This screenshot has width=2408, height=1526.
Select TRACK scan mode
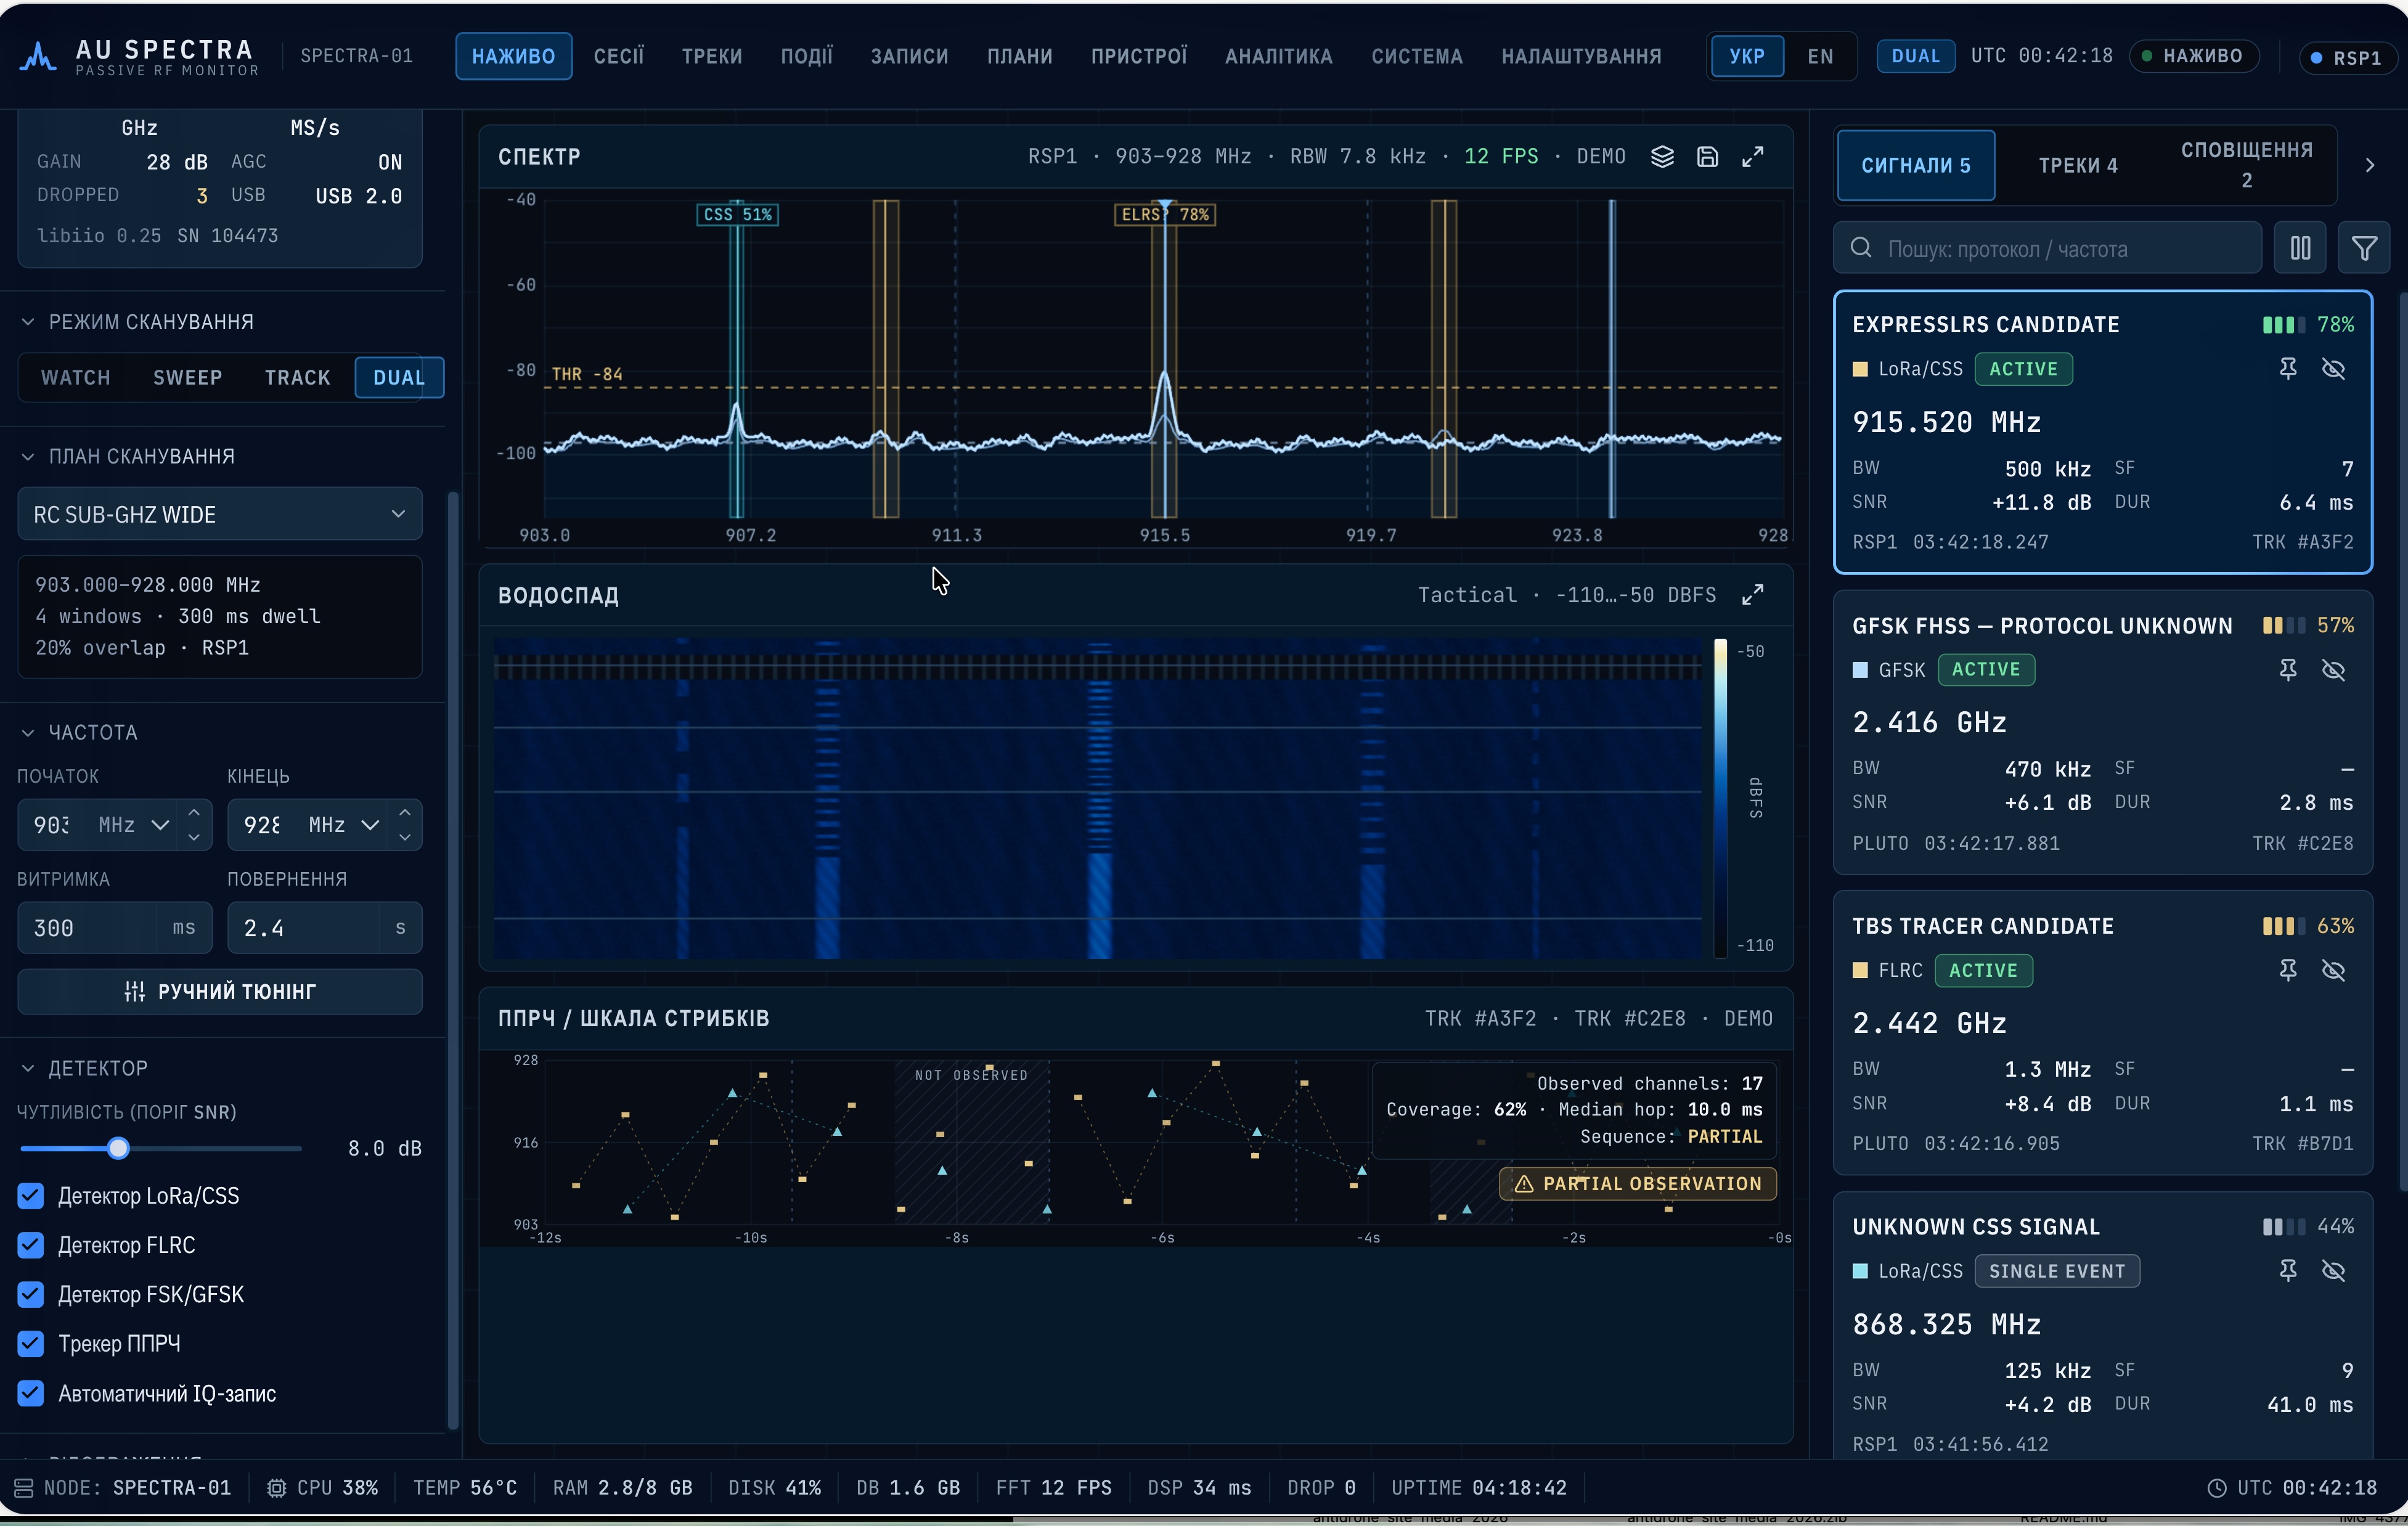(x=298, y=378)
